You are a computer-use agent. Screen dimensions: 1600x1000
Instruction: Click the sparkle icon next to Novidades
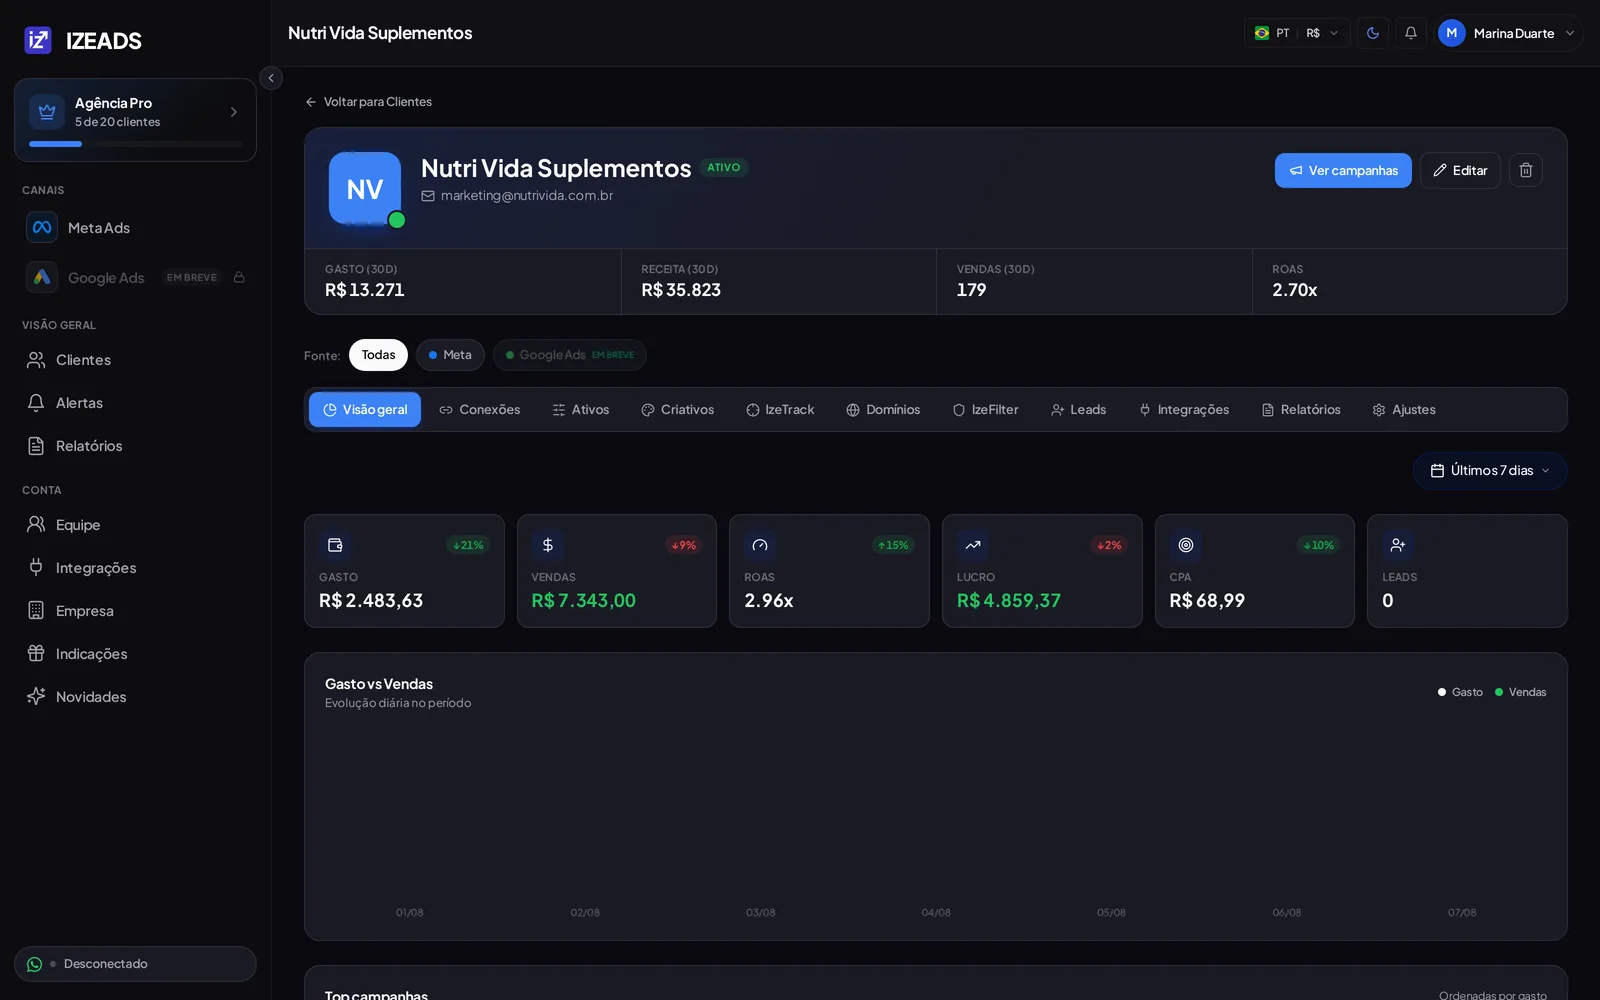pyautogui.click(x=36, y=697)
